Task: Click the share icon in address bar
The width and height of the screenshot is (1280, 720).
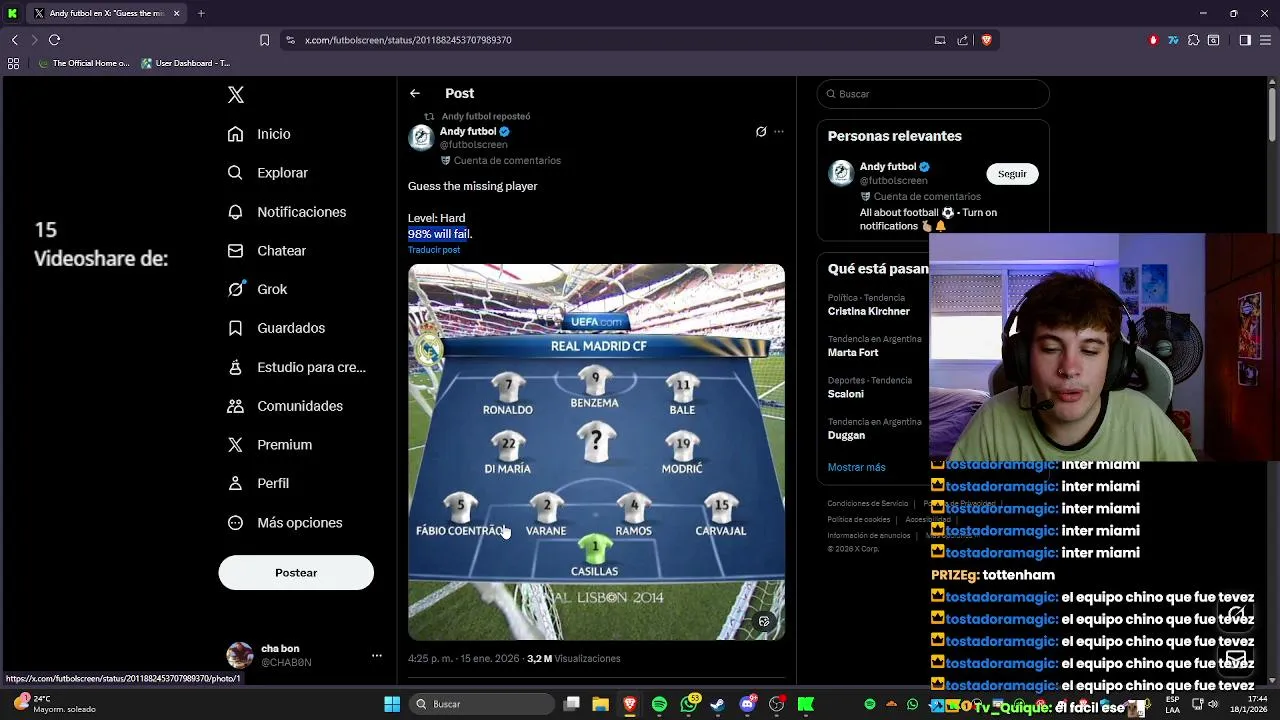Action: (x=962, y=40)
